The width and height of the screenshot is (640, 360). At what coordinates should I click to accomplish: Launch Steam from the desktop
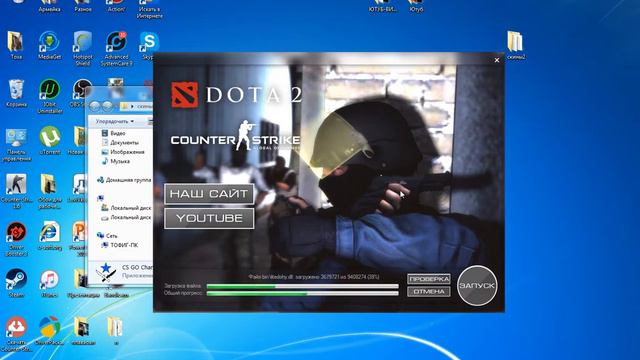[x=16, y=283]
